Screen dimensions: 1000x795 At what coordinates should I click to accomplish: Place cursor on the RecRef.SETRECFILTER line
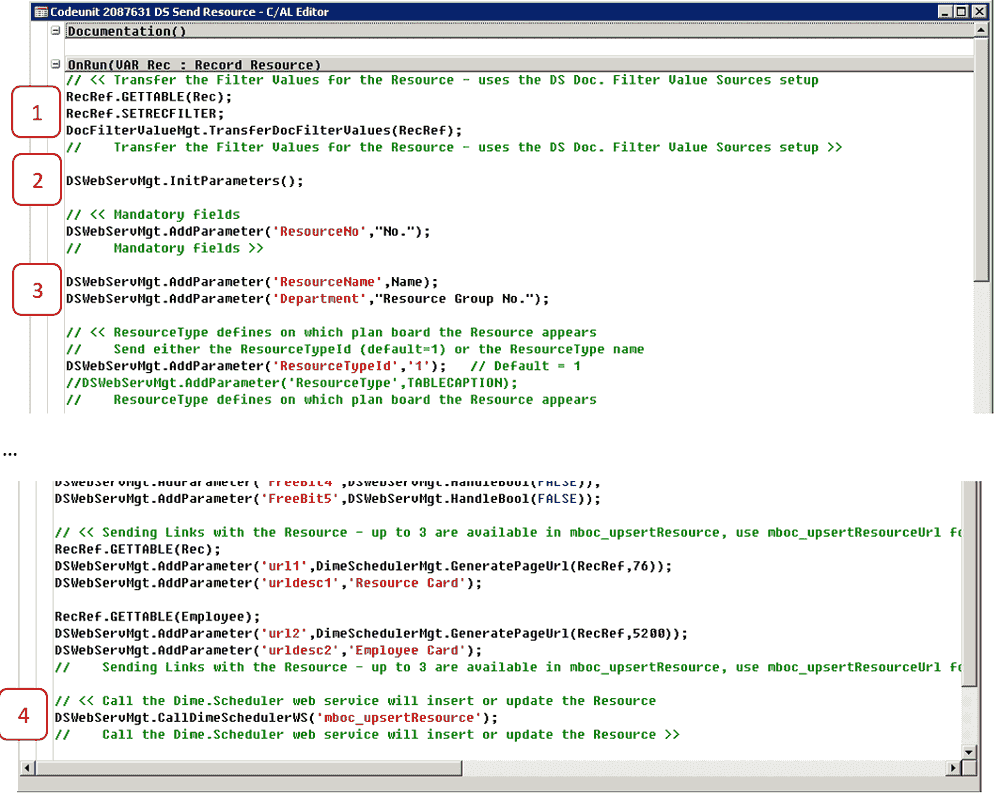(x=145, y=113)
